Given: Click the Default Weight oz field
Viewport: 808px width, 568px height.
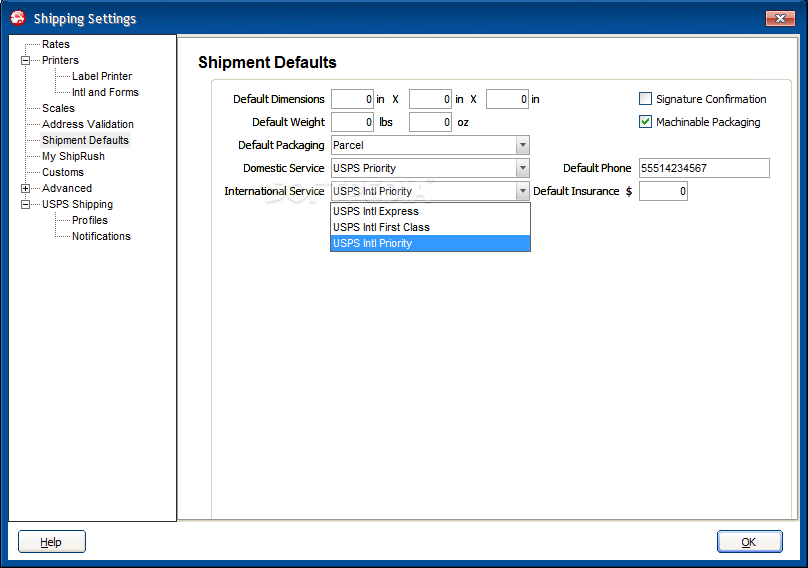Looking at the screenshot, I should (430, 122).
